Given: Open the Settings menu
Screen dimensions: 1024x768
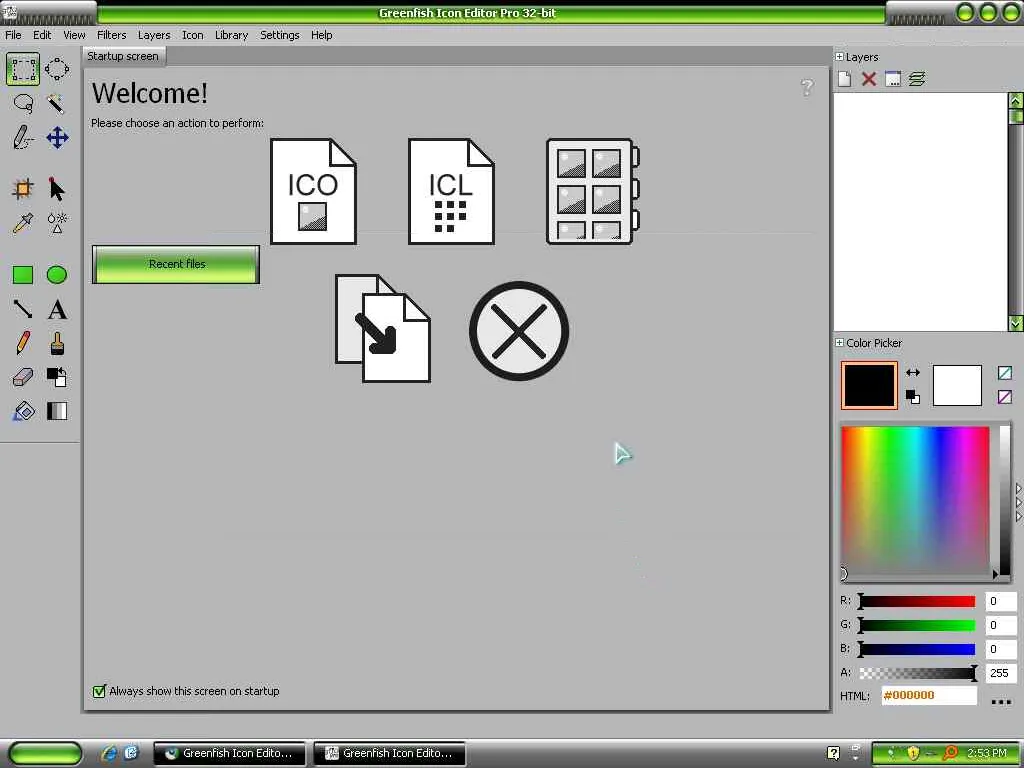Looking at the screenshot, I should point(280,35).
